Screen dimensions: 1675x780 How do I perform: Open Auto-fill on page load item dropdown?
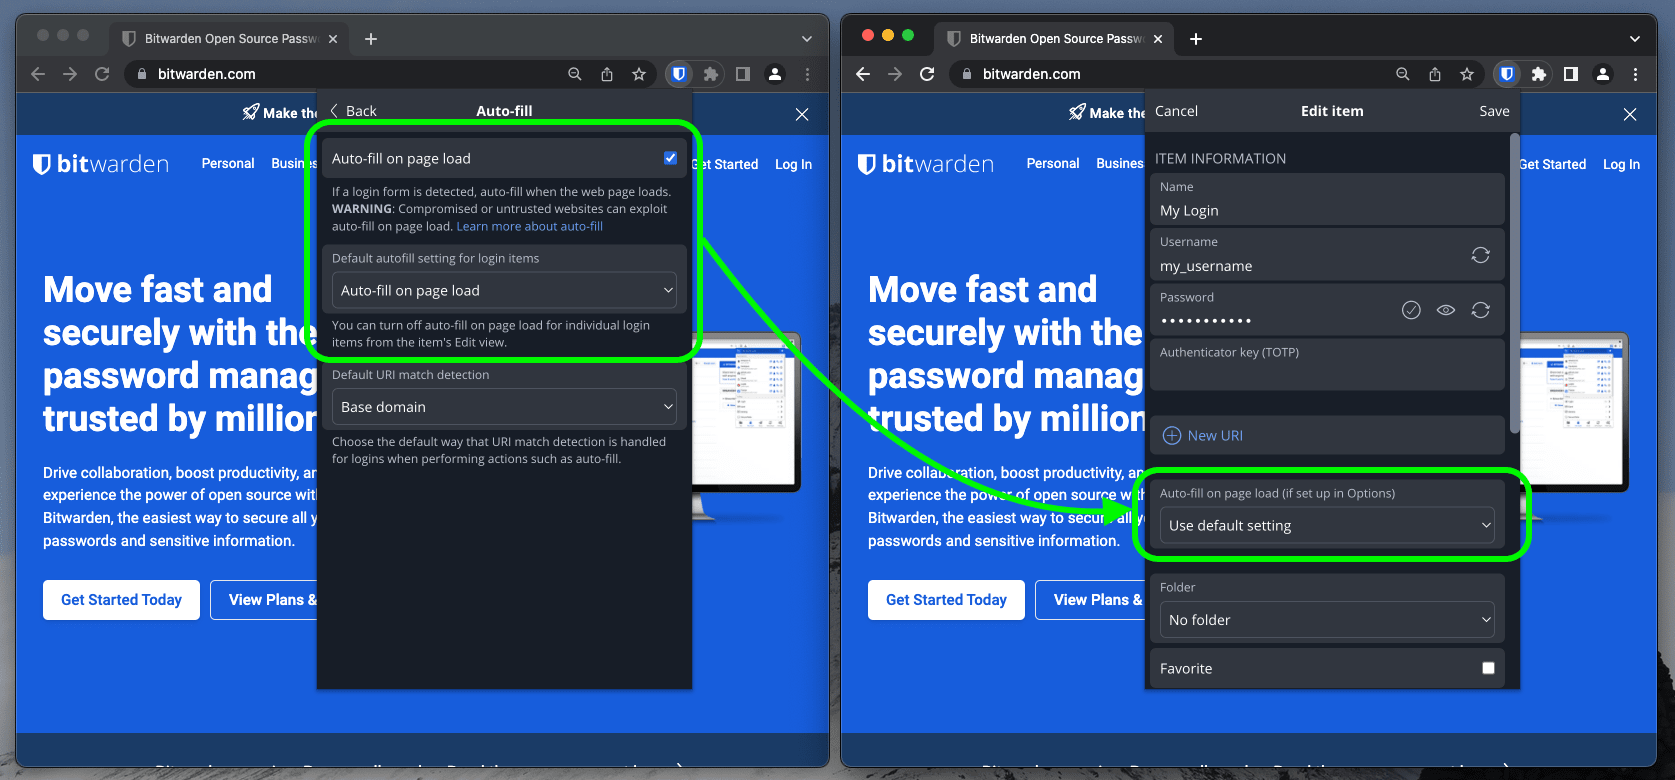point(1327,525)
